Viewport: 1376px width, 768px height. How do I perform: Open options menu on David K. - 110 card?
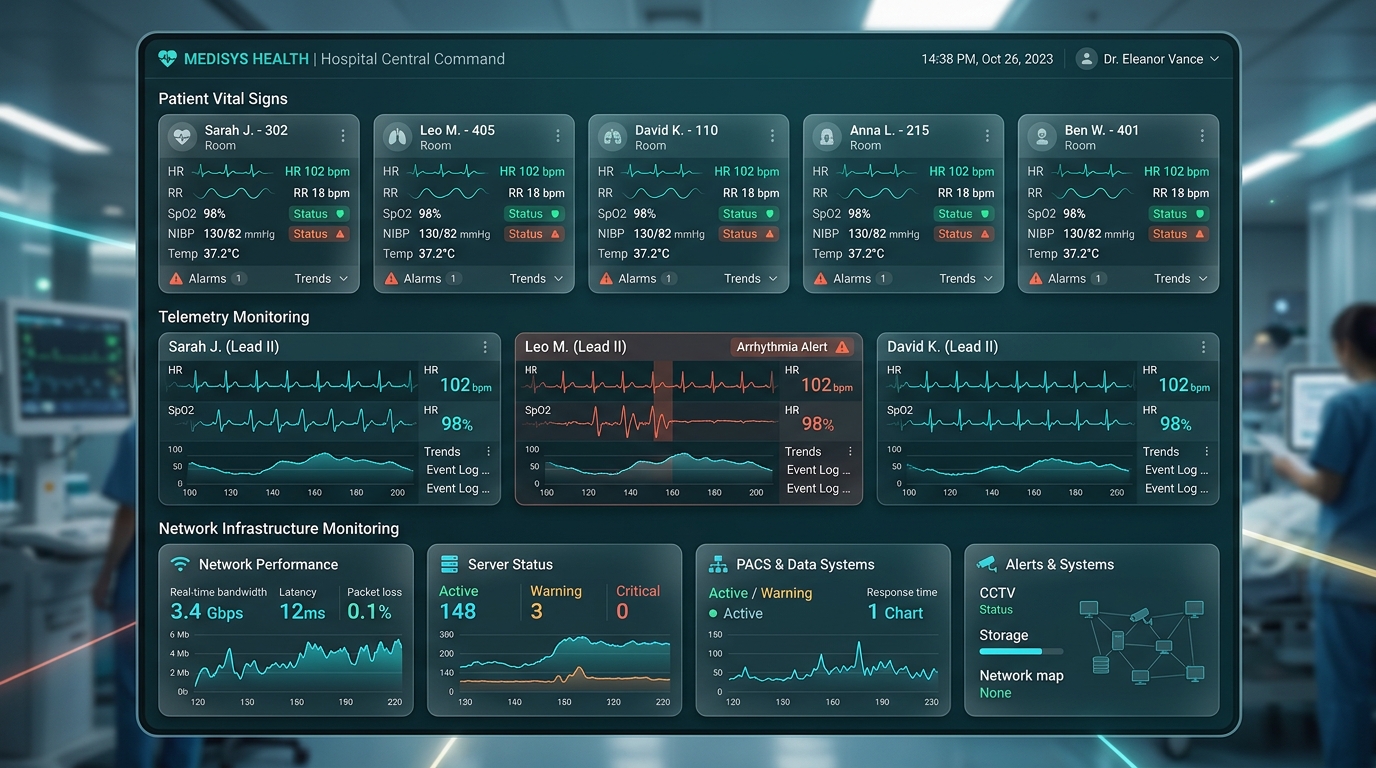click(x=773, y=136)
